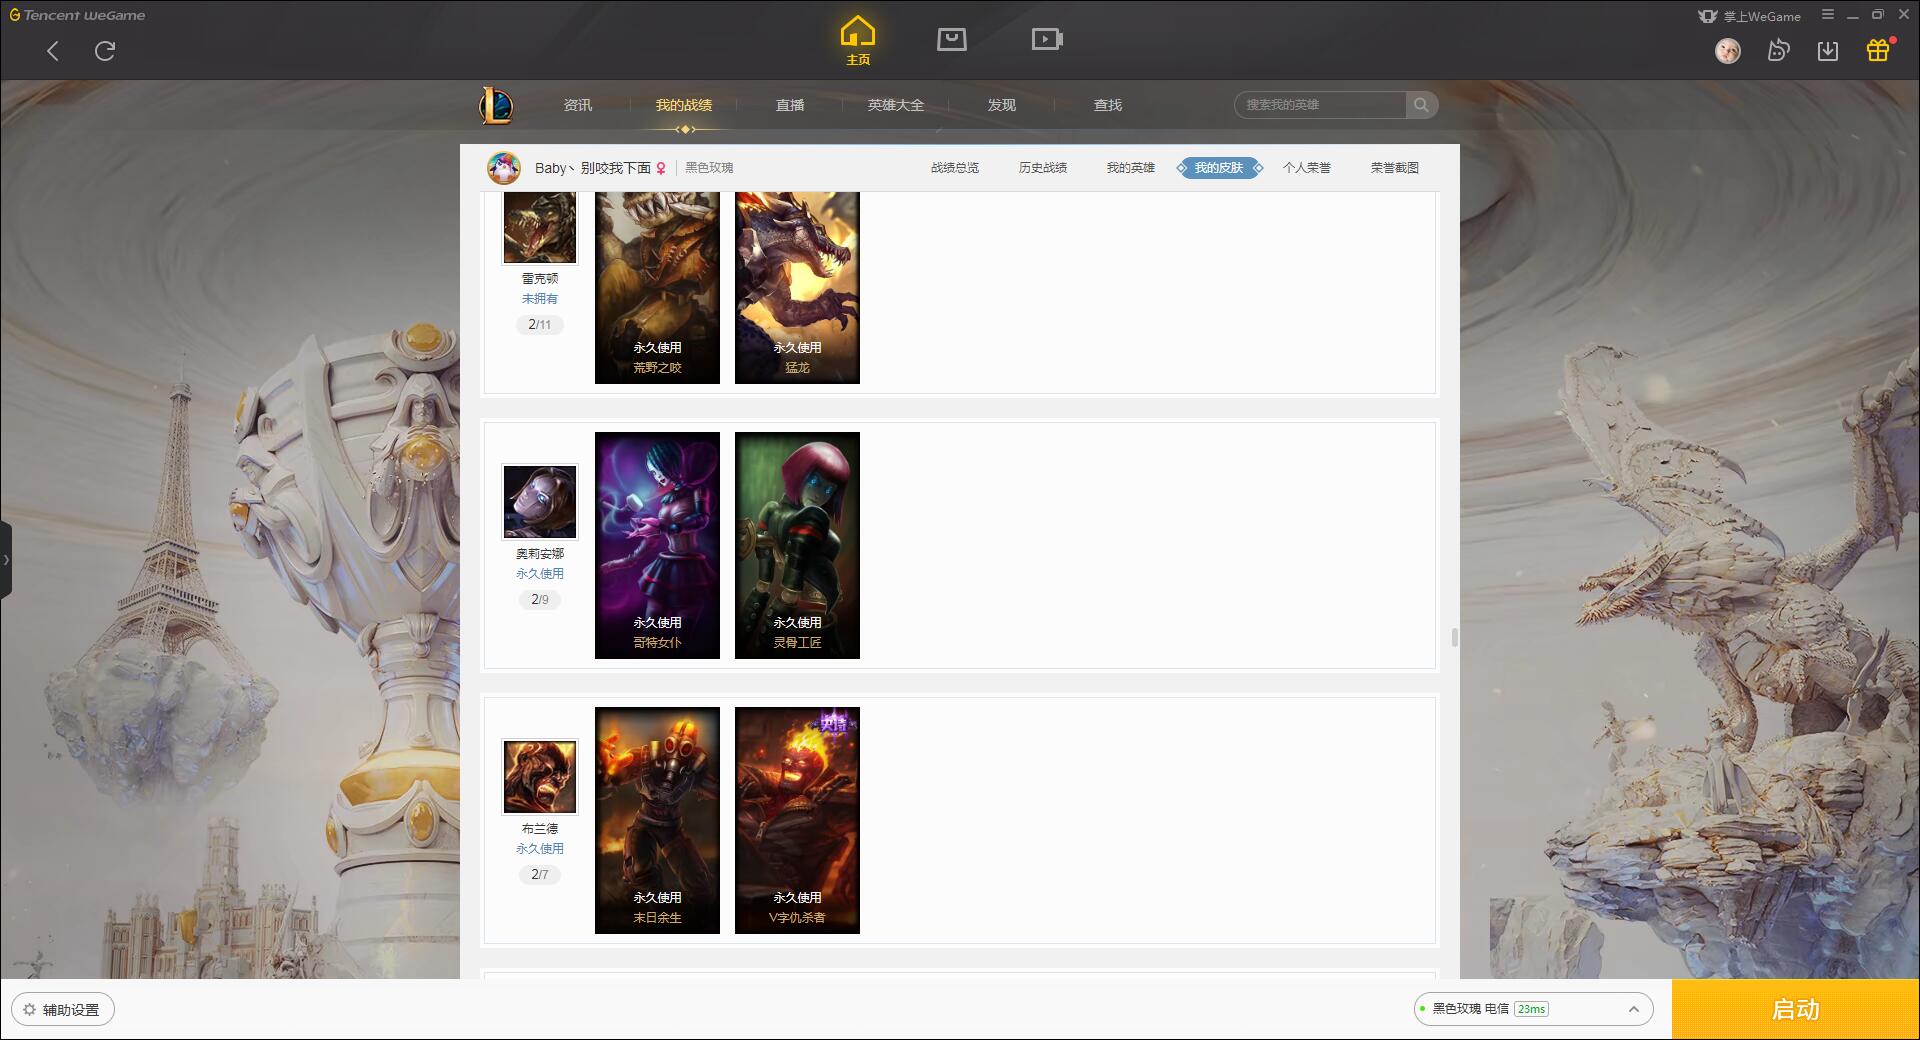1920x1040 pixels.
Task: Go back using the back arrow
Action: point(53,51)
